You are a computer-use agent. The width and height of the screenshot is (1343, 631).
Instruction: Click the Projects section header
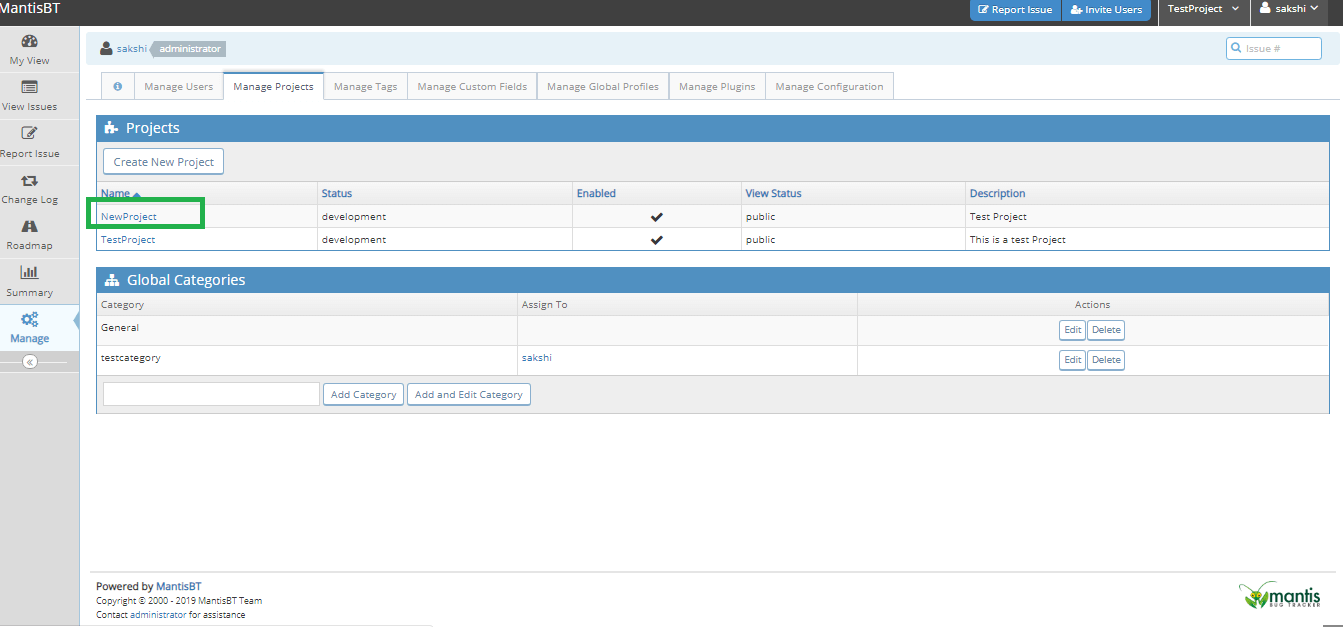point(713,128)
